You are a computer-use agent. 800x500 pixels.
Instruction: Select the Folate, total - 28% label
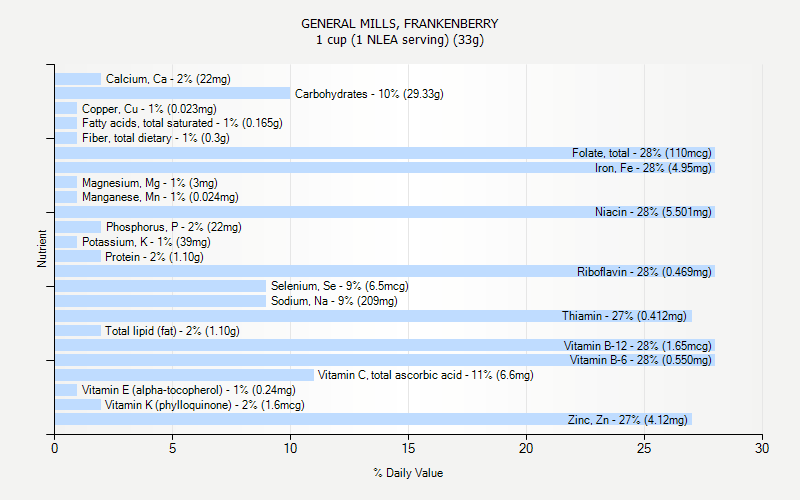pyautogui.click(x=641, y=153)
